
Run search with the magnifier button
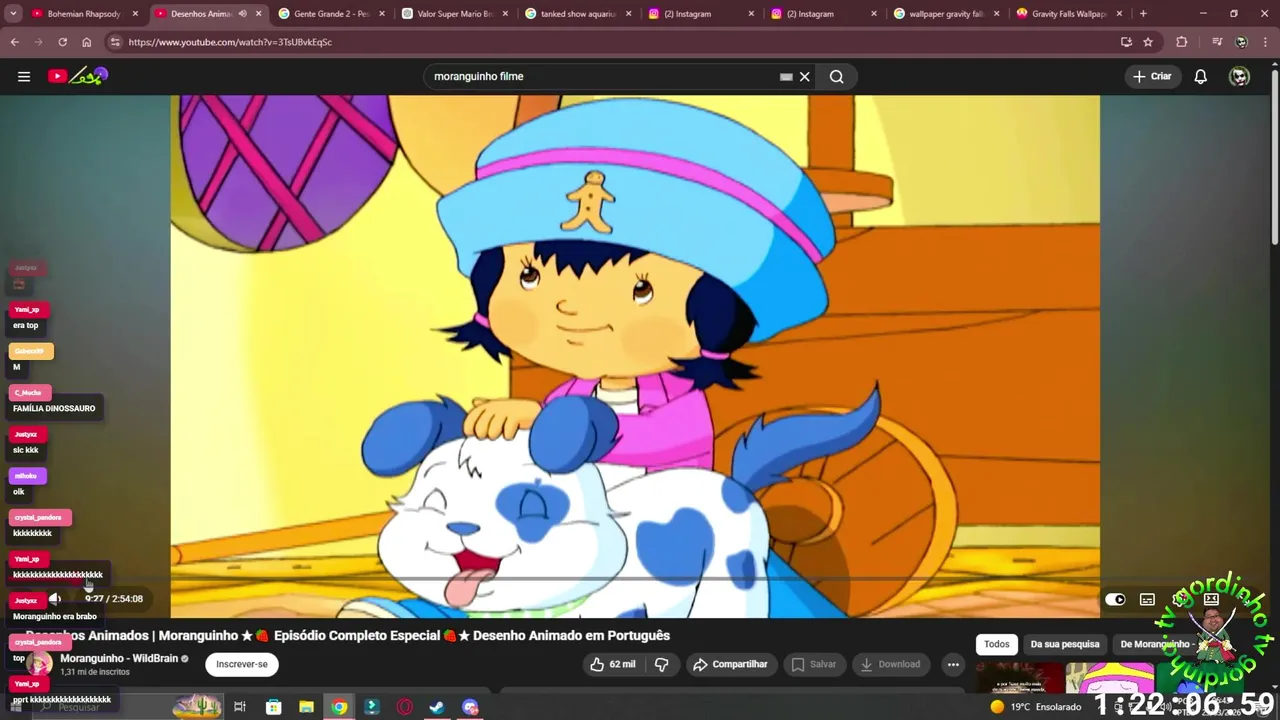[x=837, y=76]
